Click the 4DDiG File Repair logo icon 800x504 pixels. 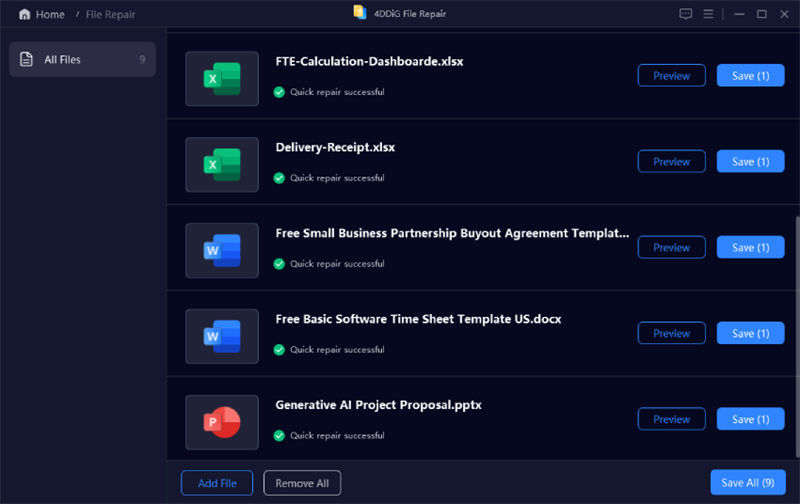point(360,13)
